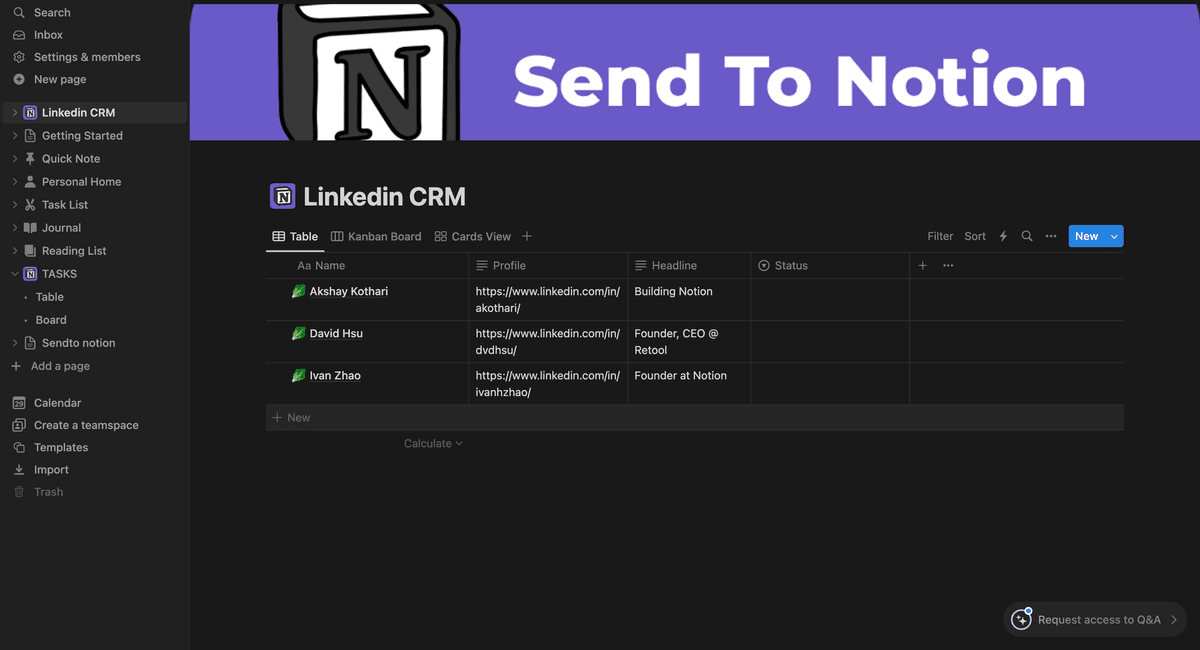Expand the Getting Started page
The width and height of the screenshot is (1200, 650).
coord(14,136)
